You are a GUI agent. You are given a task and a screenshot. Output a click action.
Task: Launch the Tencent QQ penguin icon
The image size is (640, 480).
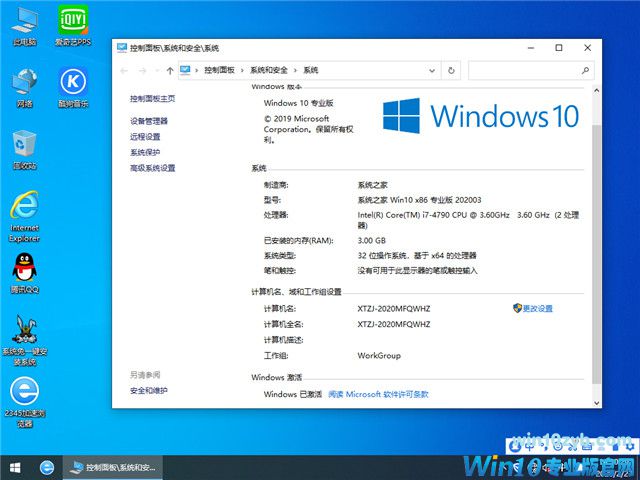pyautogui.click(x=24, y=273)
